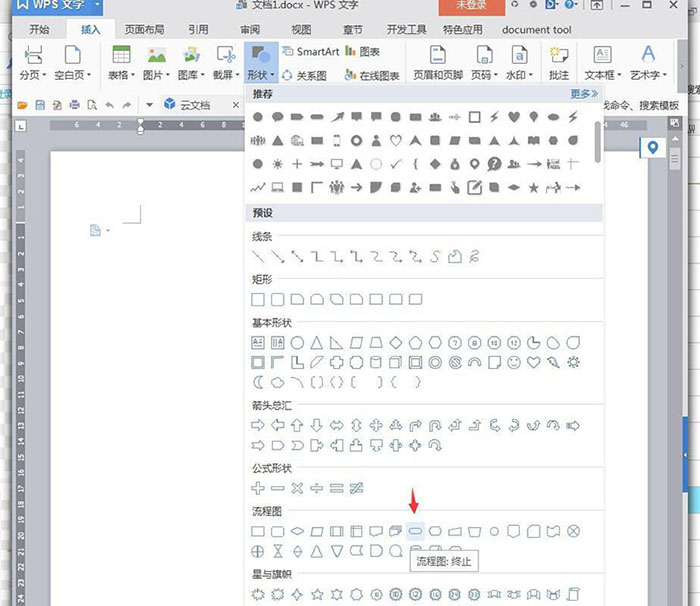The image size is (700, 606).
Task: Select the diamond in 基本形状
Action: click(x=396, y=343)
